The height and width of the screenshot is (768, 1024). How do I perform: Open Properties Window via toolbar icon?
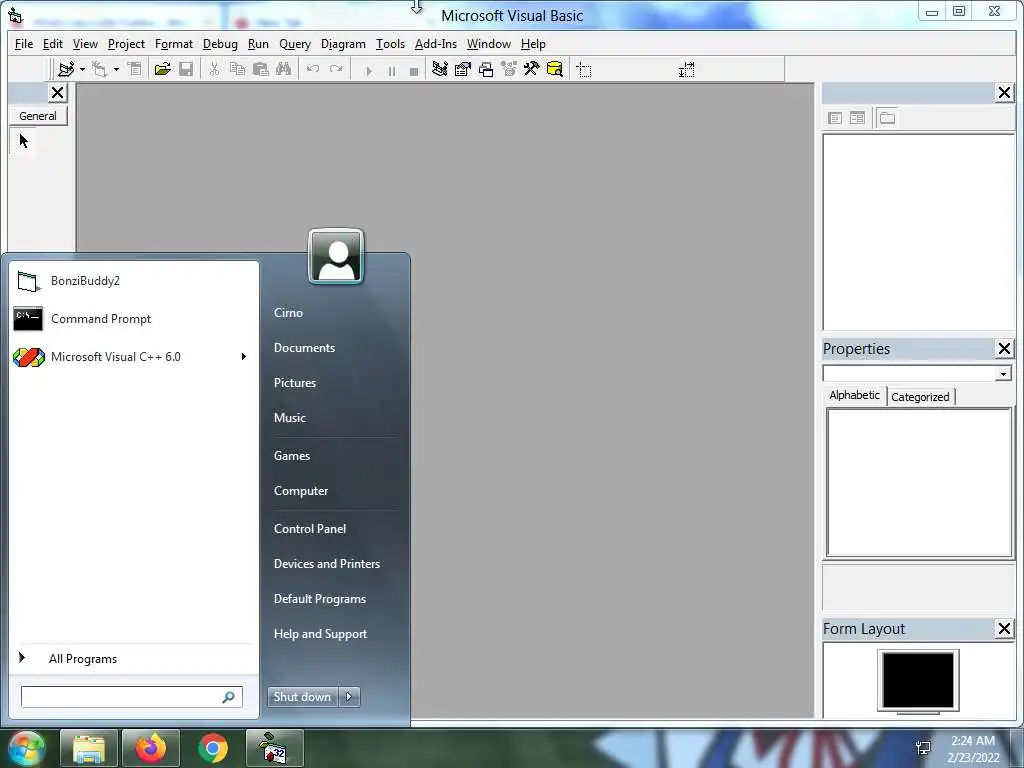coord(463,69)
